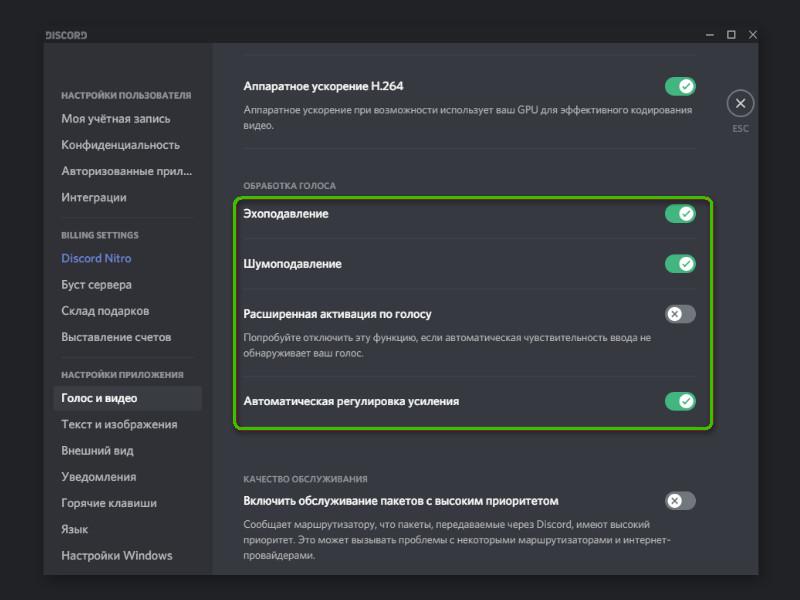Maximize the Discord window
Screen dimensions: 800x600
731,35
